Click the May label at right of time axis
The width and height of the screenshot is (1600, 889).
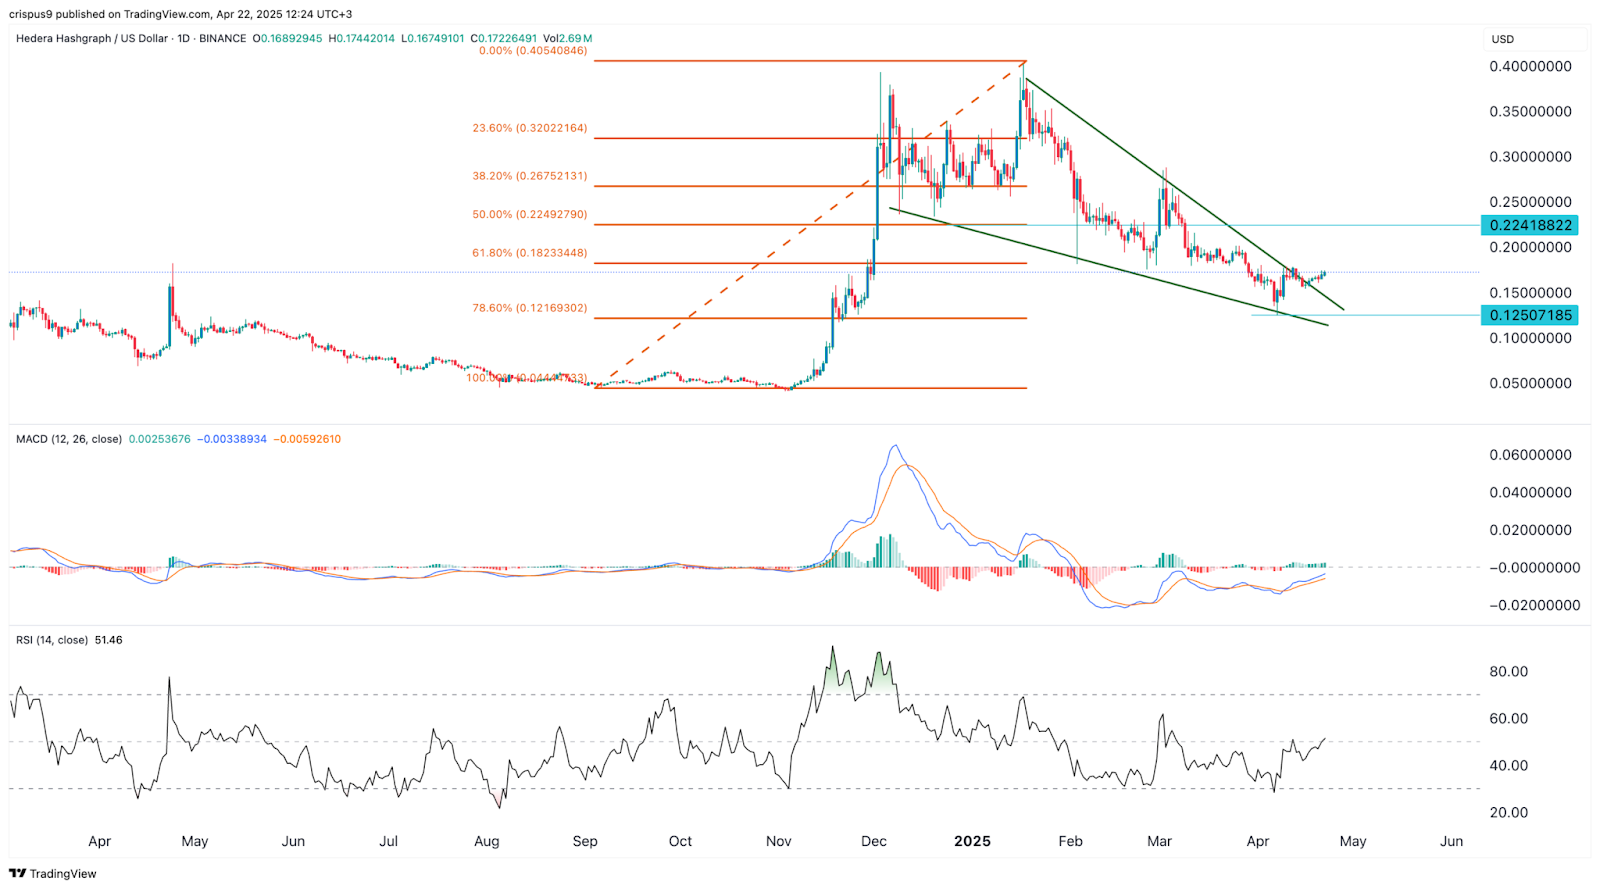coord(1352,841)
